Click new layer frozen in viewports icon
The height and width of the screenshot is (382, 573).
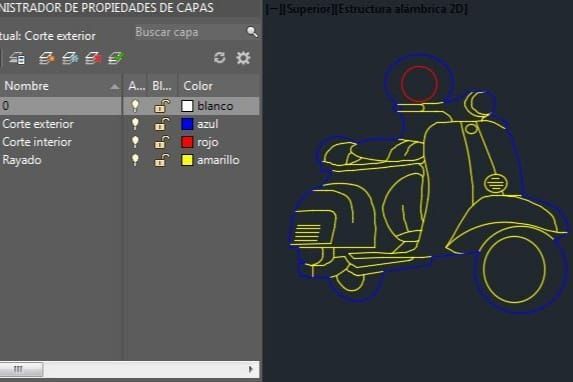(70, 58)
